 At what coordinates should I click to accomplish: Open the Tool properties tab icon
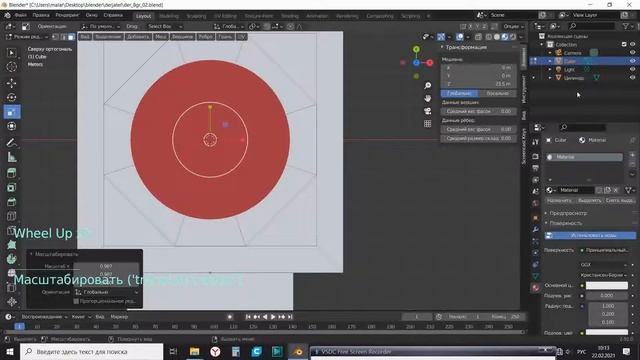click(x=536, y=142)
